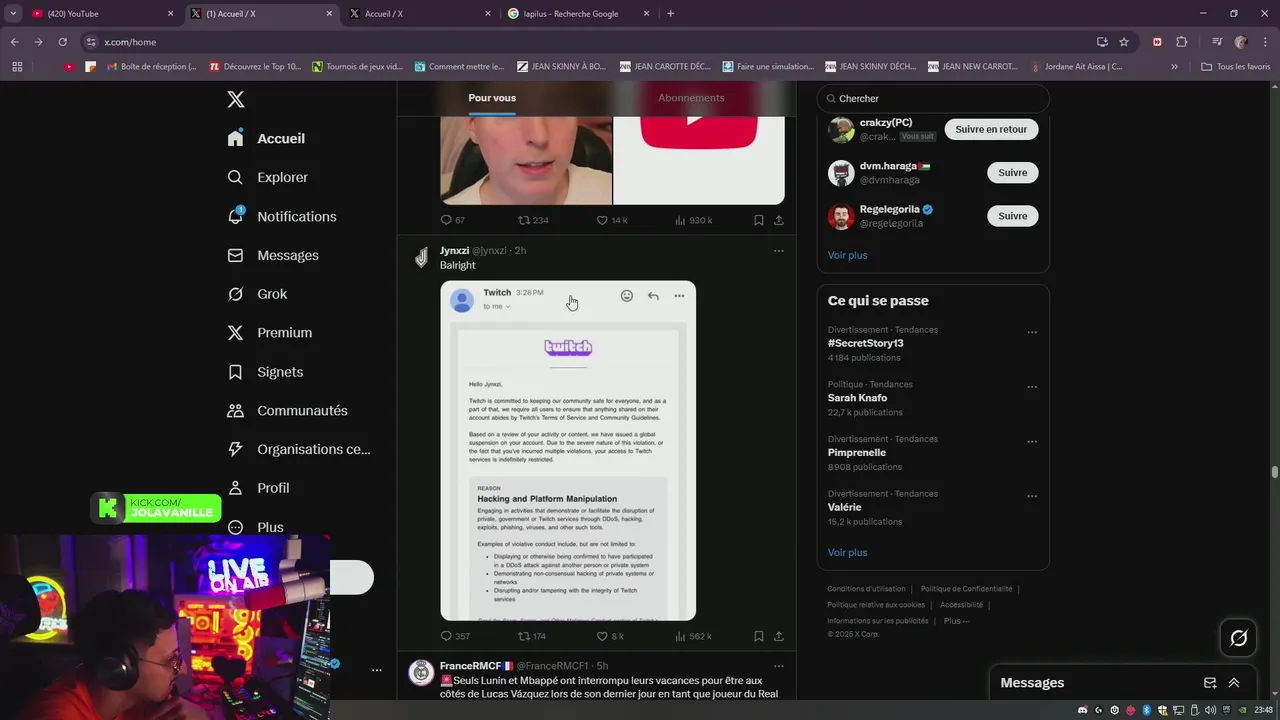Viewport: 1280px width, 720px height.
Task: Open Sarah Knafo trend
Action: click(x=857, y=398)
